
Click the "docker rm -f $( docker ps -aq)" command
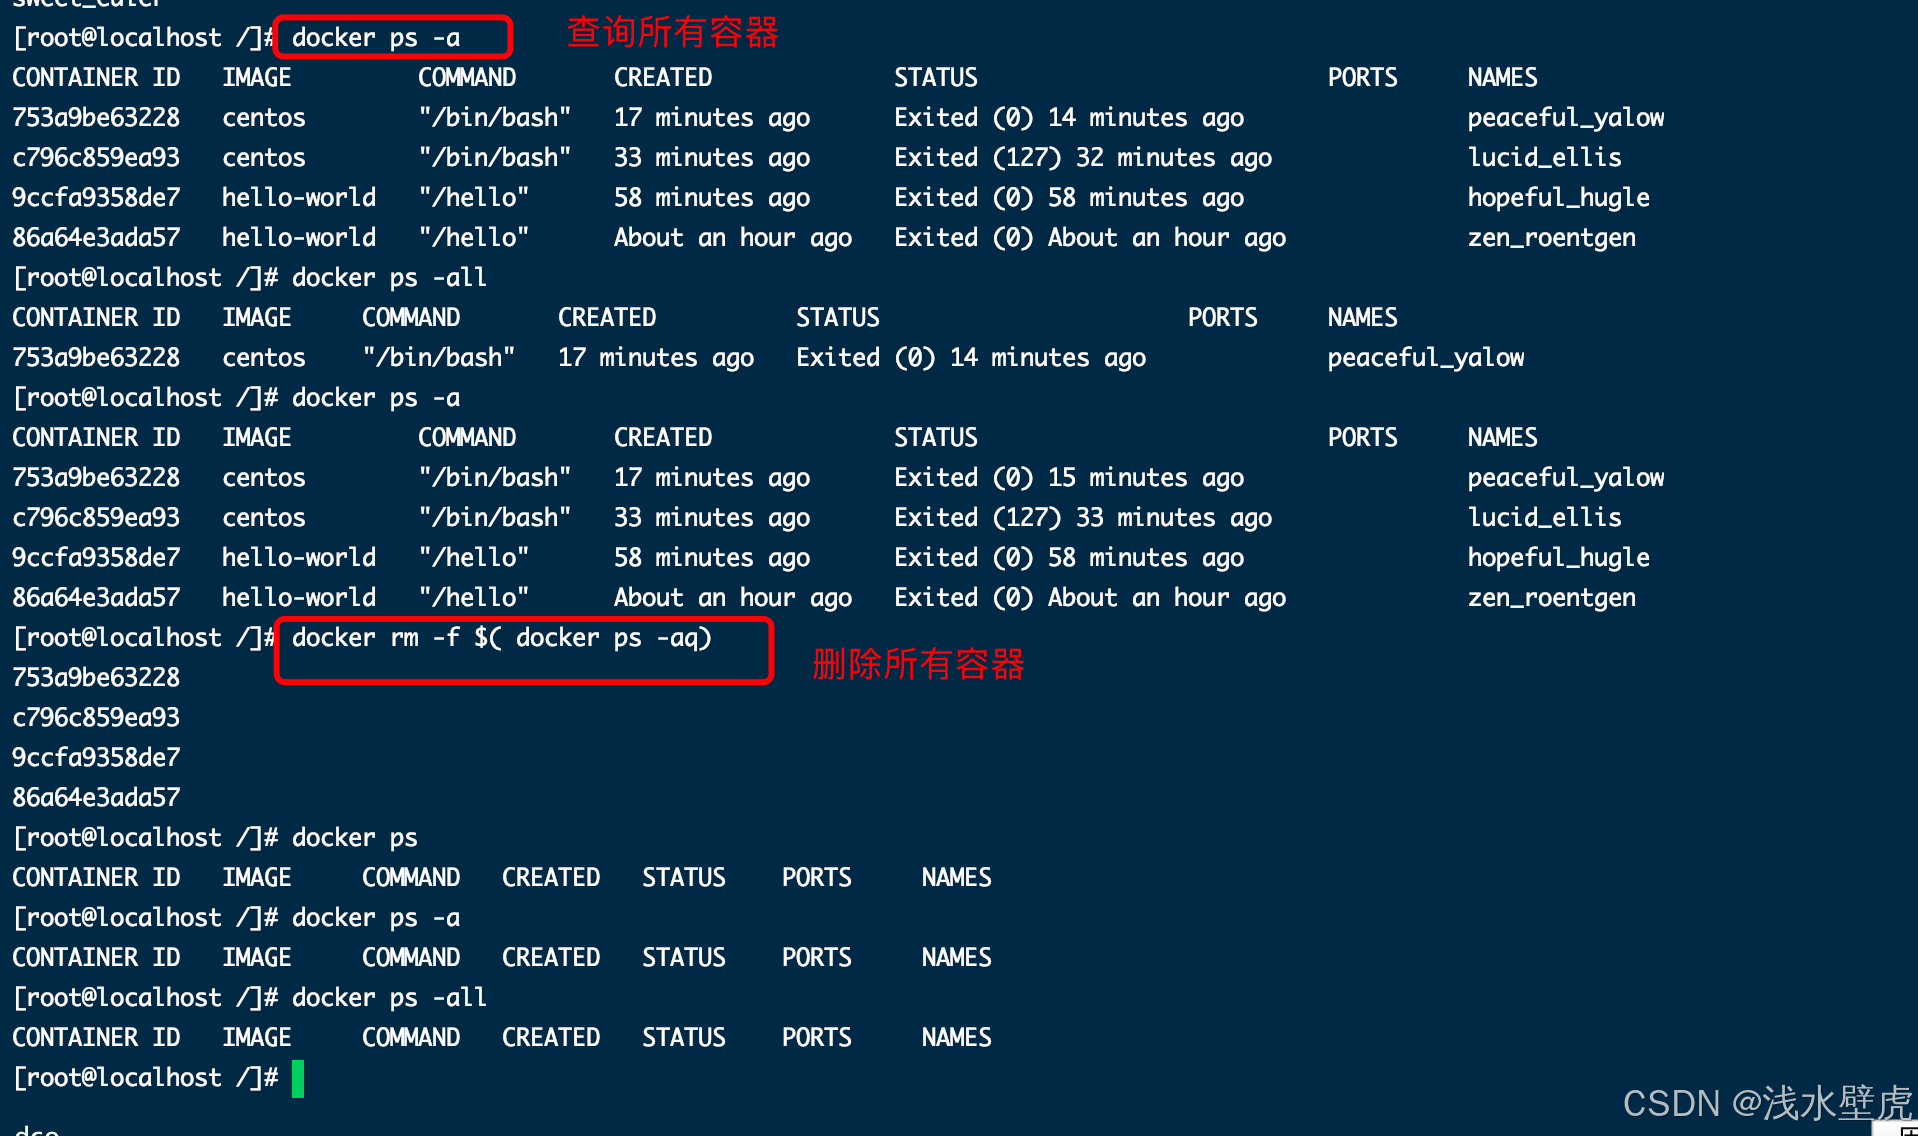click(501, 638)
